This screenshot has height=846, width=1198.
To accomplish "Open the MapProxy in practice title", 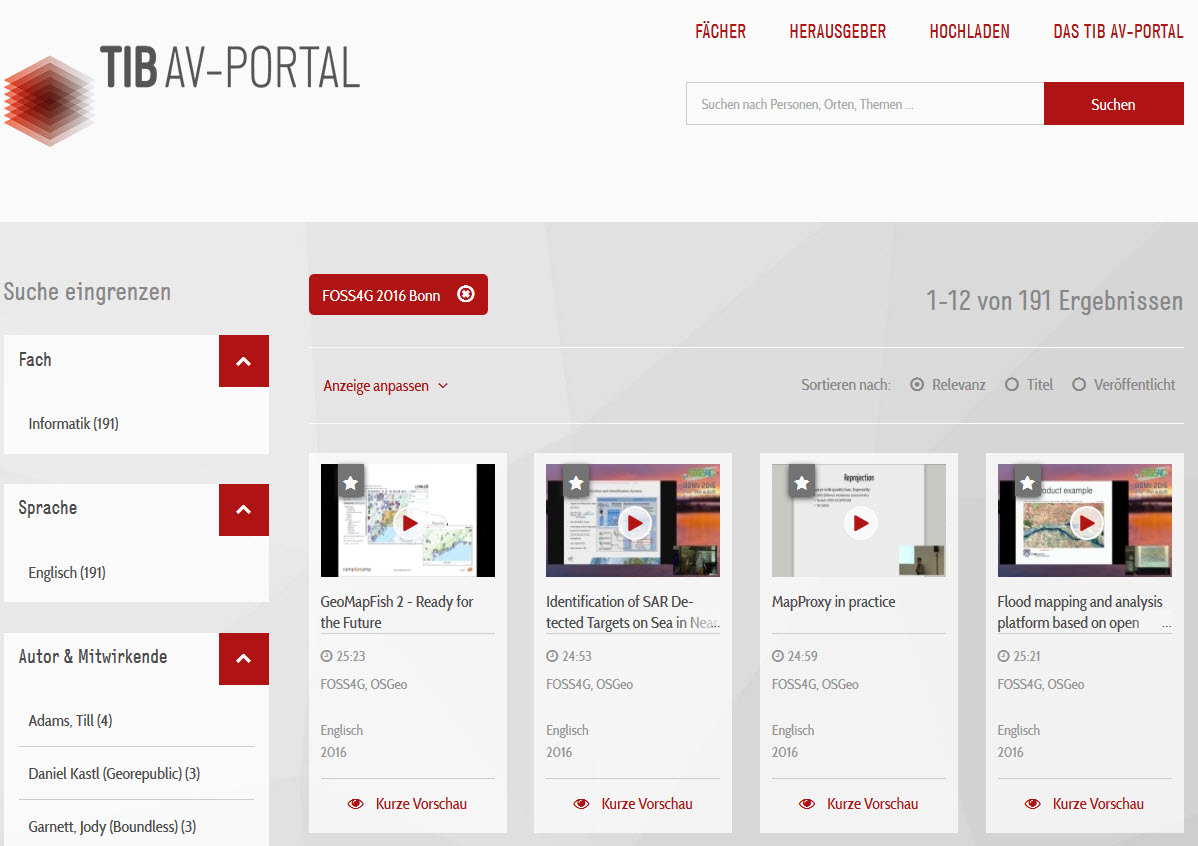I will (834, 602).
